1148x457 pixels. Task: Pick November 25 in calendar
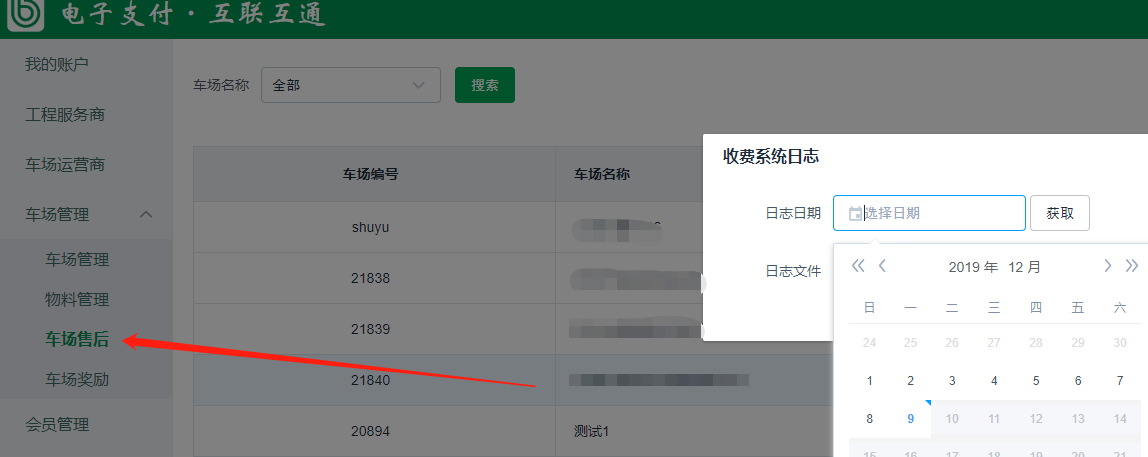tap(911, 343)
